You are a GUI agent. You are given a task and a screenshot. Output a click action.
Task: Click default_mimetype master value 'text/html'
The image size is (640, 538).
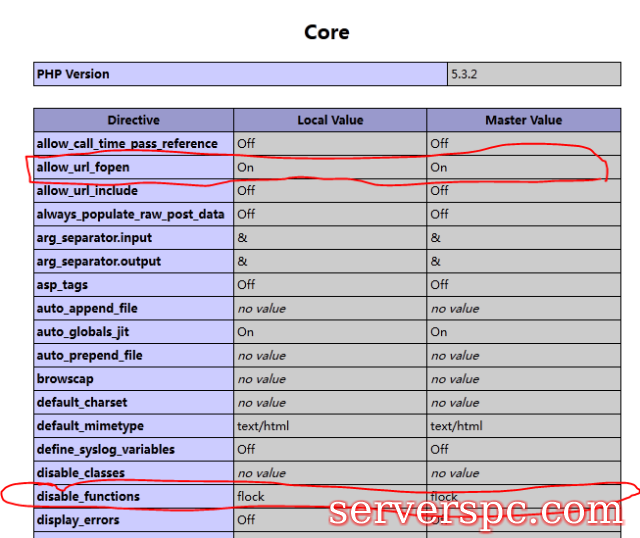coord(456,426)
